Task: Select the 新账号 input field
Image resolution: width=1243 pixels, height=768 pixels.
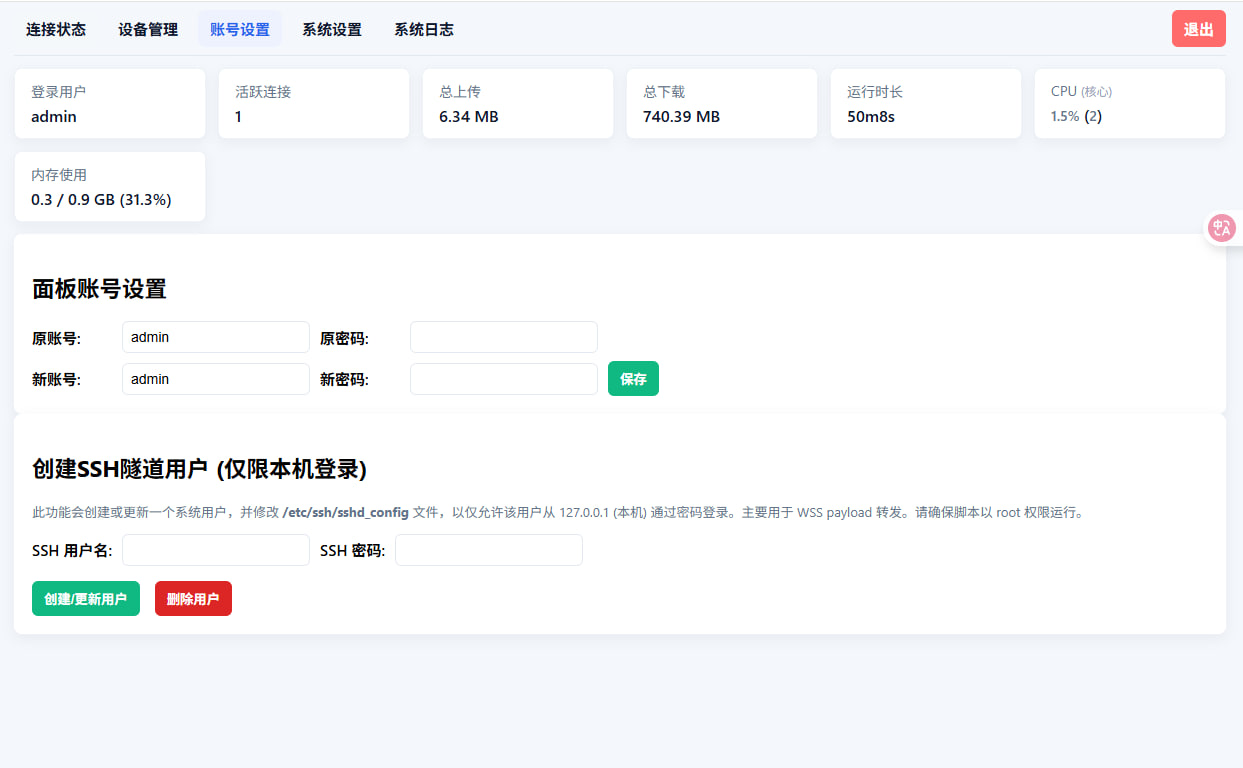Action: click(215, 379)
